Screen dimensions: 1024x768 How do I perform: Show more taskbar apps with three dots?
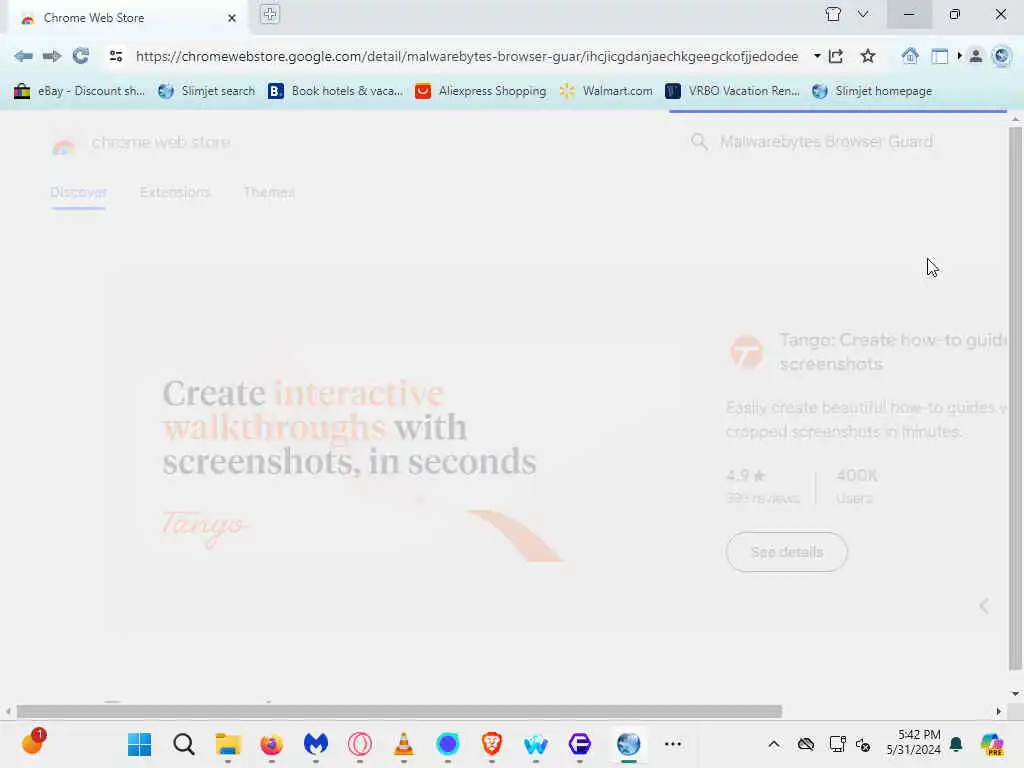click(x=673, y=744)
